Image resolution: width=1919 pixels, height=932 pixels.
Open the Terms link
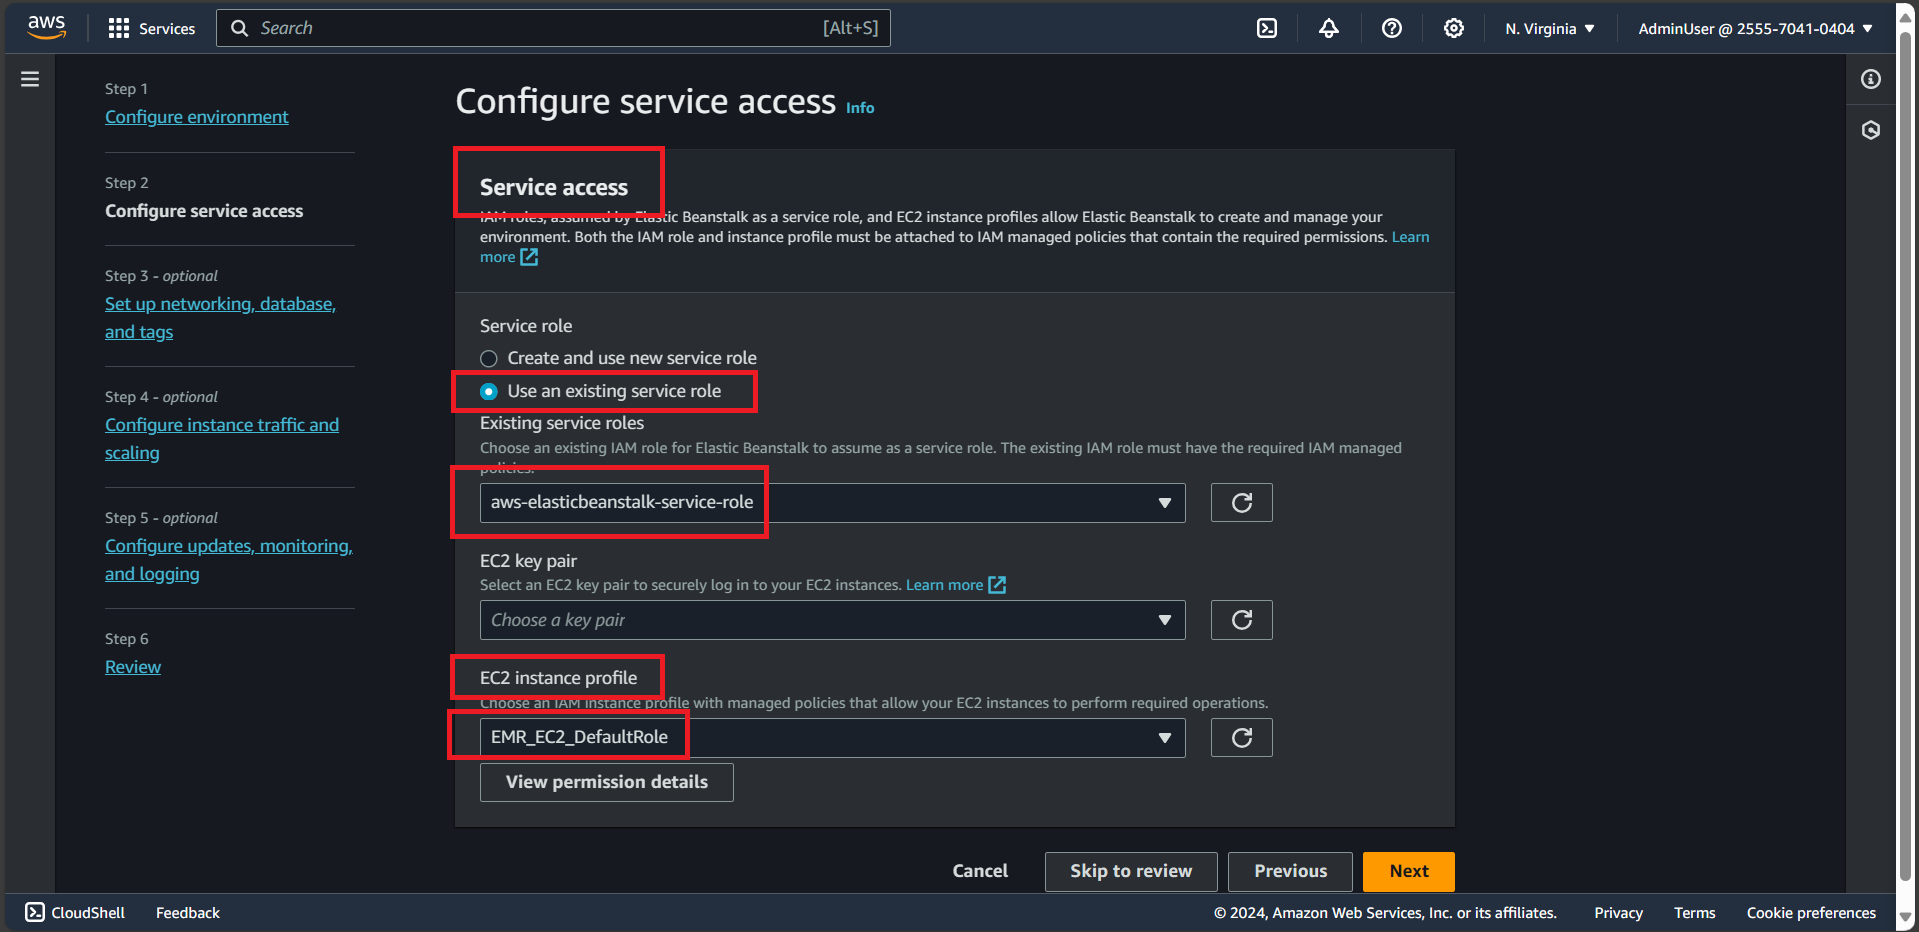pos(1694,913)
